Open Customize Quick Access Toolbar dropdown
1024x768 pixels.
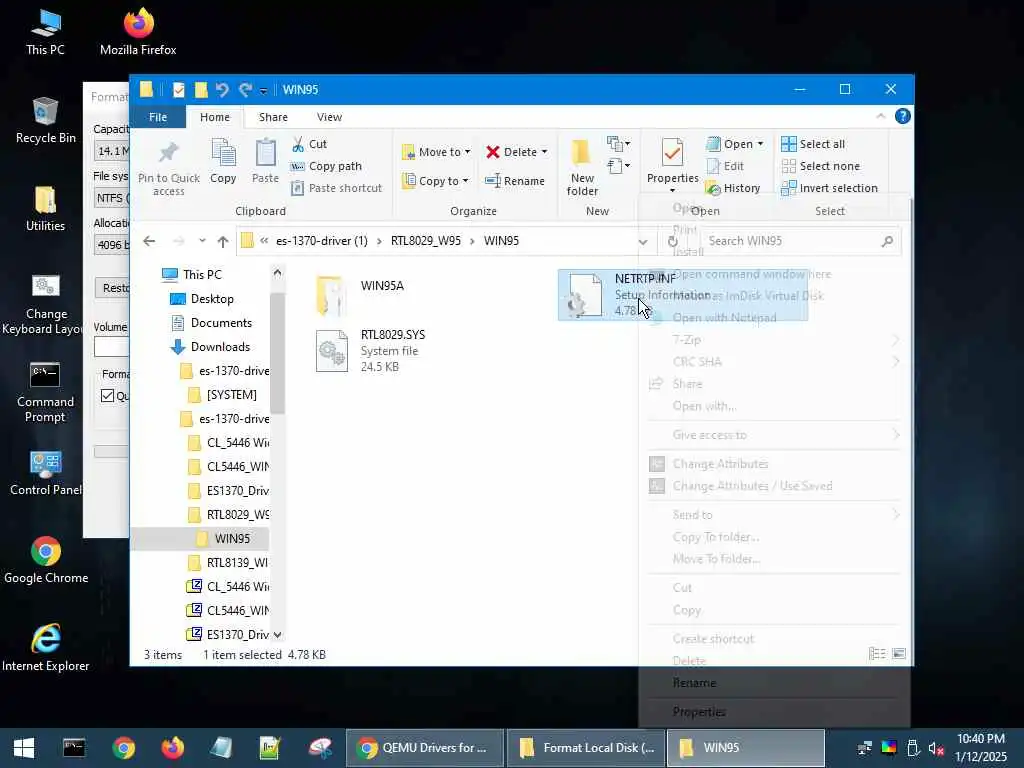pyautogui.click(x=263, y=91)
